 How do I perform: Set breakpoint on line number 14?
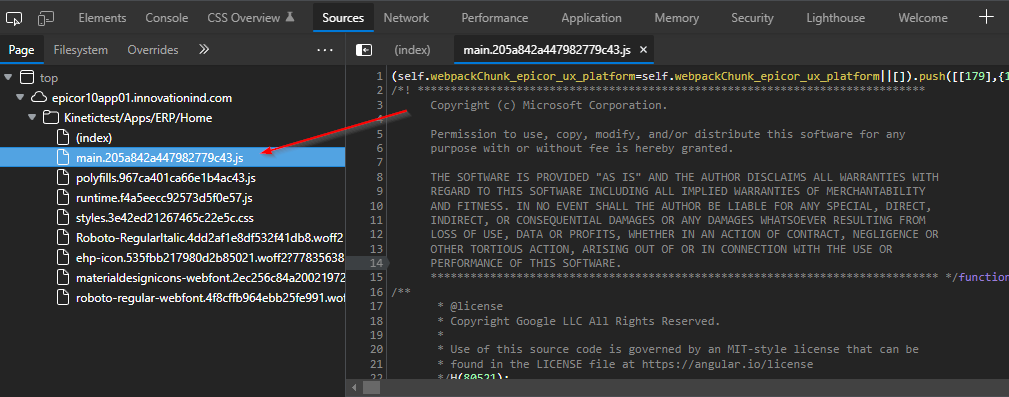coord(377,263)
